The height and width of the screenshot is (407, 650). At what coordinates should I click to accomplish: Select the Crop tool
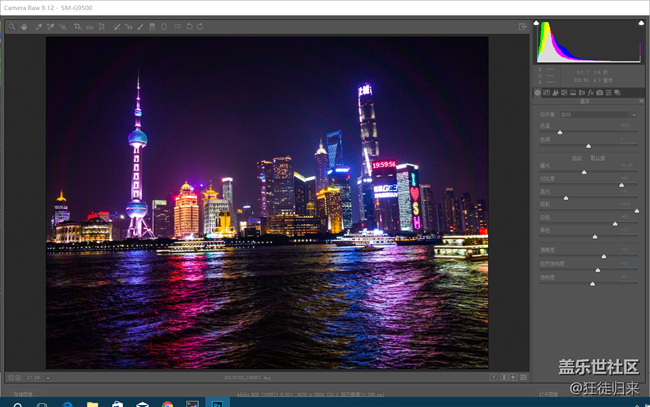click(77, 27)
